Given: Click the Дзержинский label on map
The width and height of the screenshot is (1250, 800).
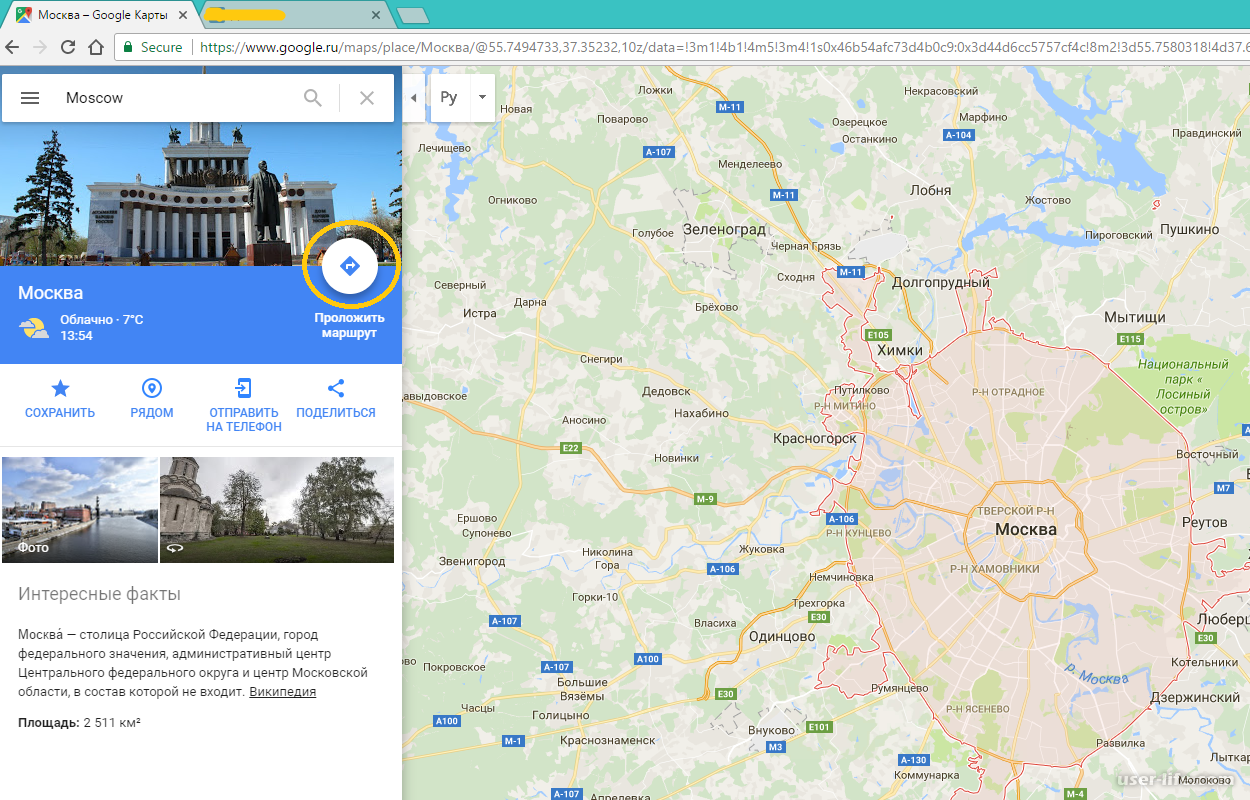Looking at the screenshot, I should coord(1195,697).
